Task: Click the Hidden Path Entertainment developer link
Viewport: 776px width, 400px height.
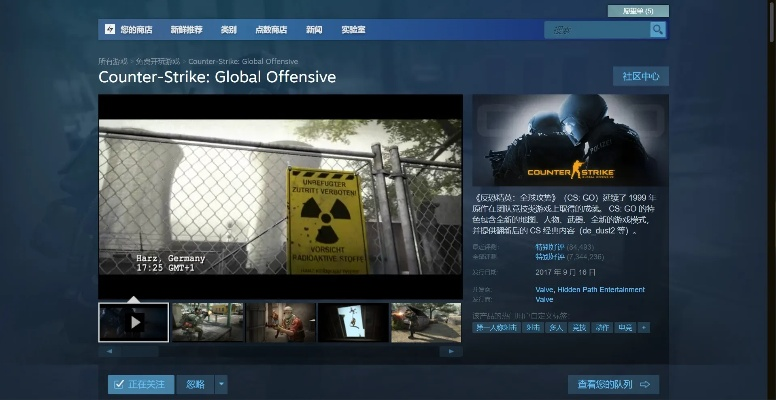Action: pos(601,289)
